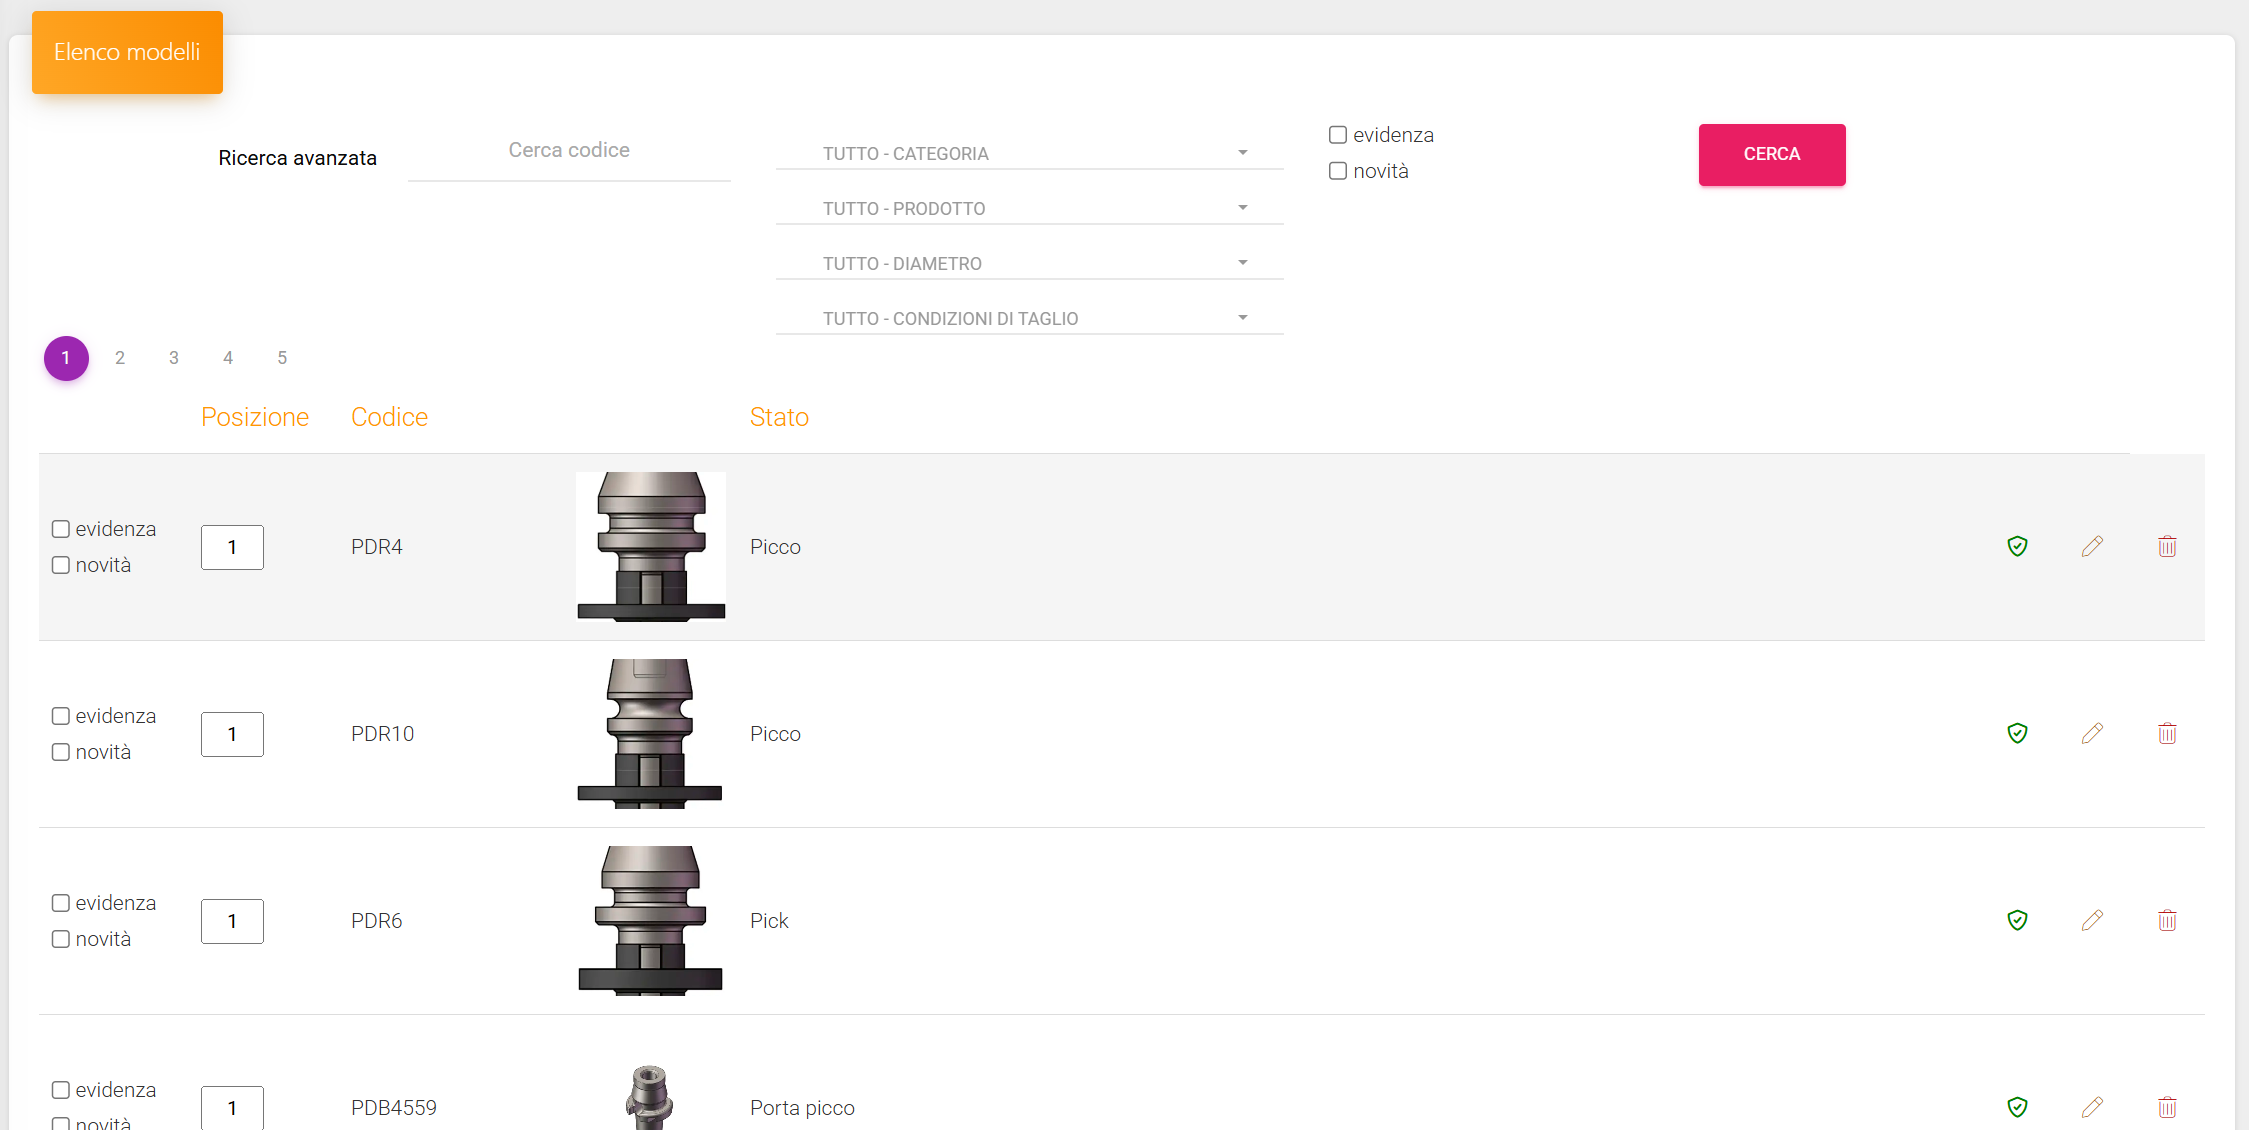The width and height of the screenshot is (2249, 1130).
Task: Enable the evidenza search filter checkbox
Action: click(x=1338, y=135)
